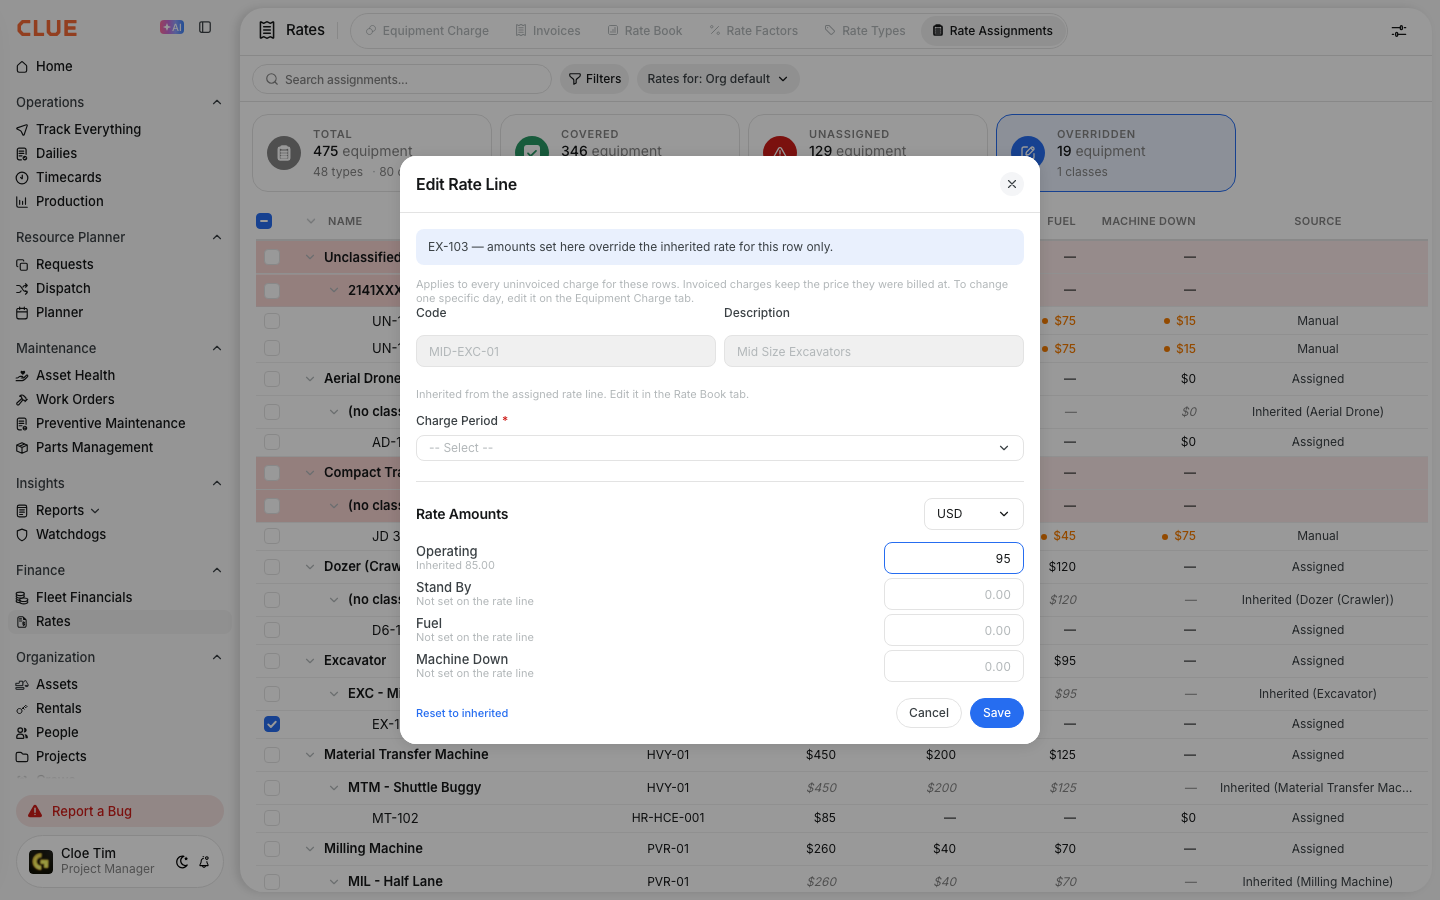Open the Rate Types tab

point(865,31)
